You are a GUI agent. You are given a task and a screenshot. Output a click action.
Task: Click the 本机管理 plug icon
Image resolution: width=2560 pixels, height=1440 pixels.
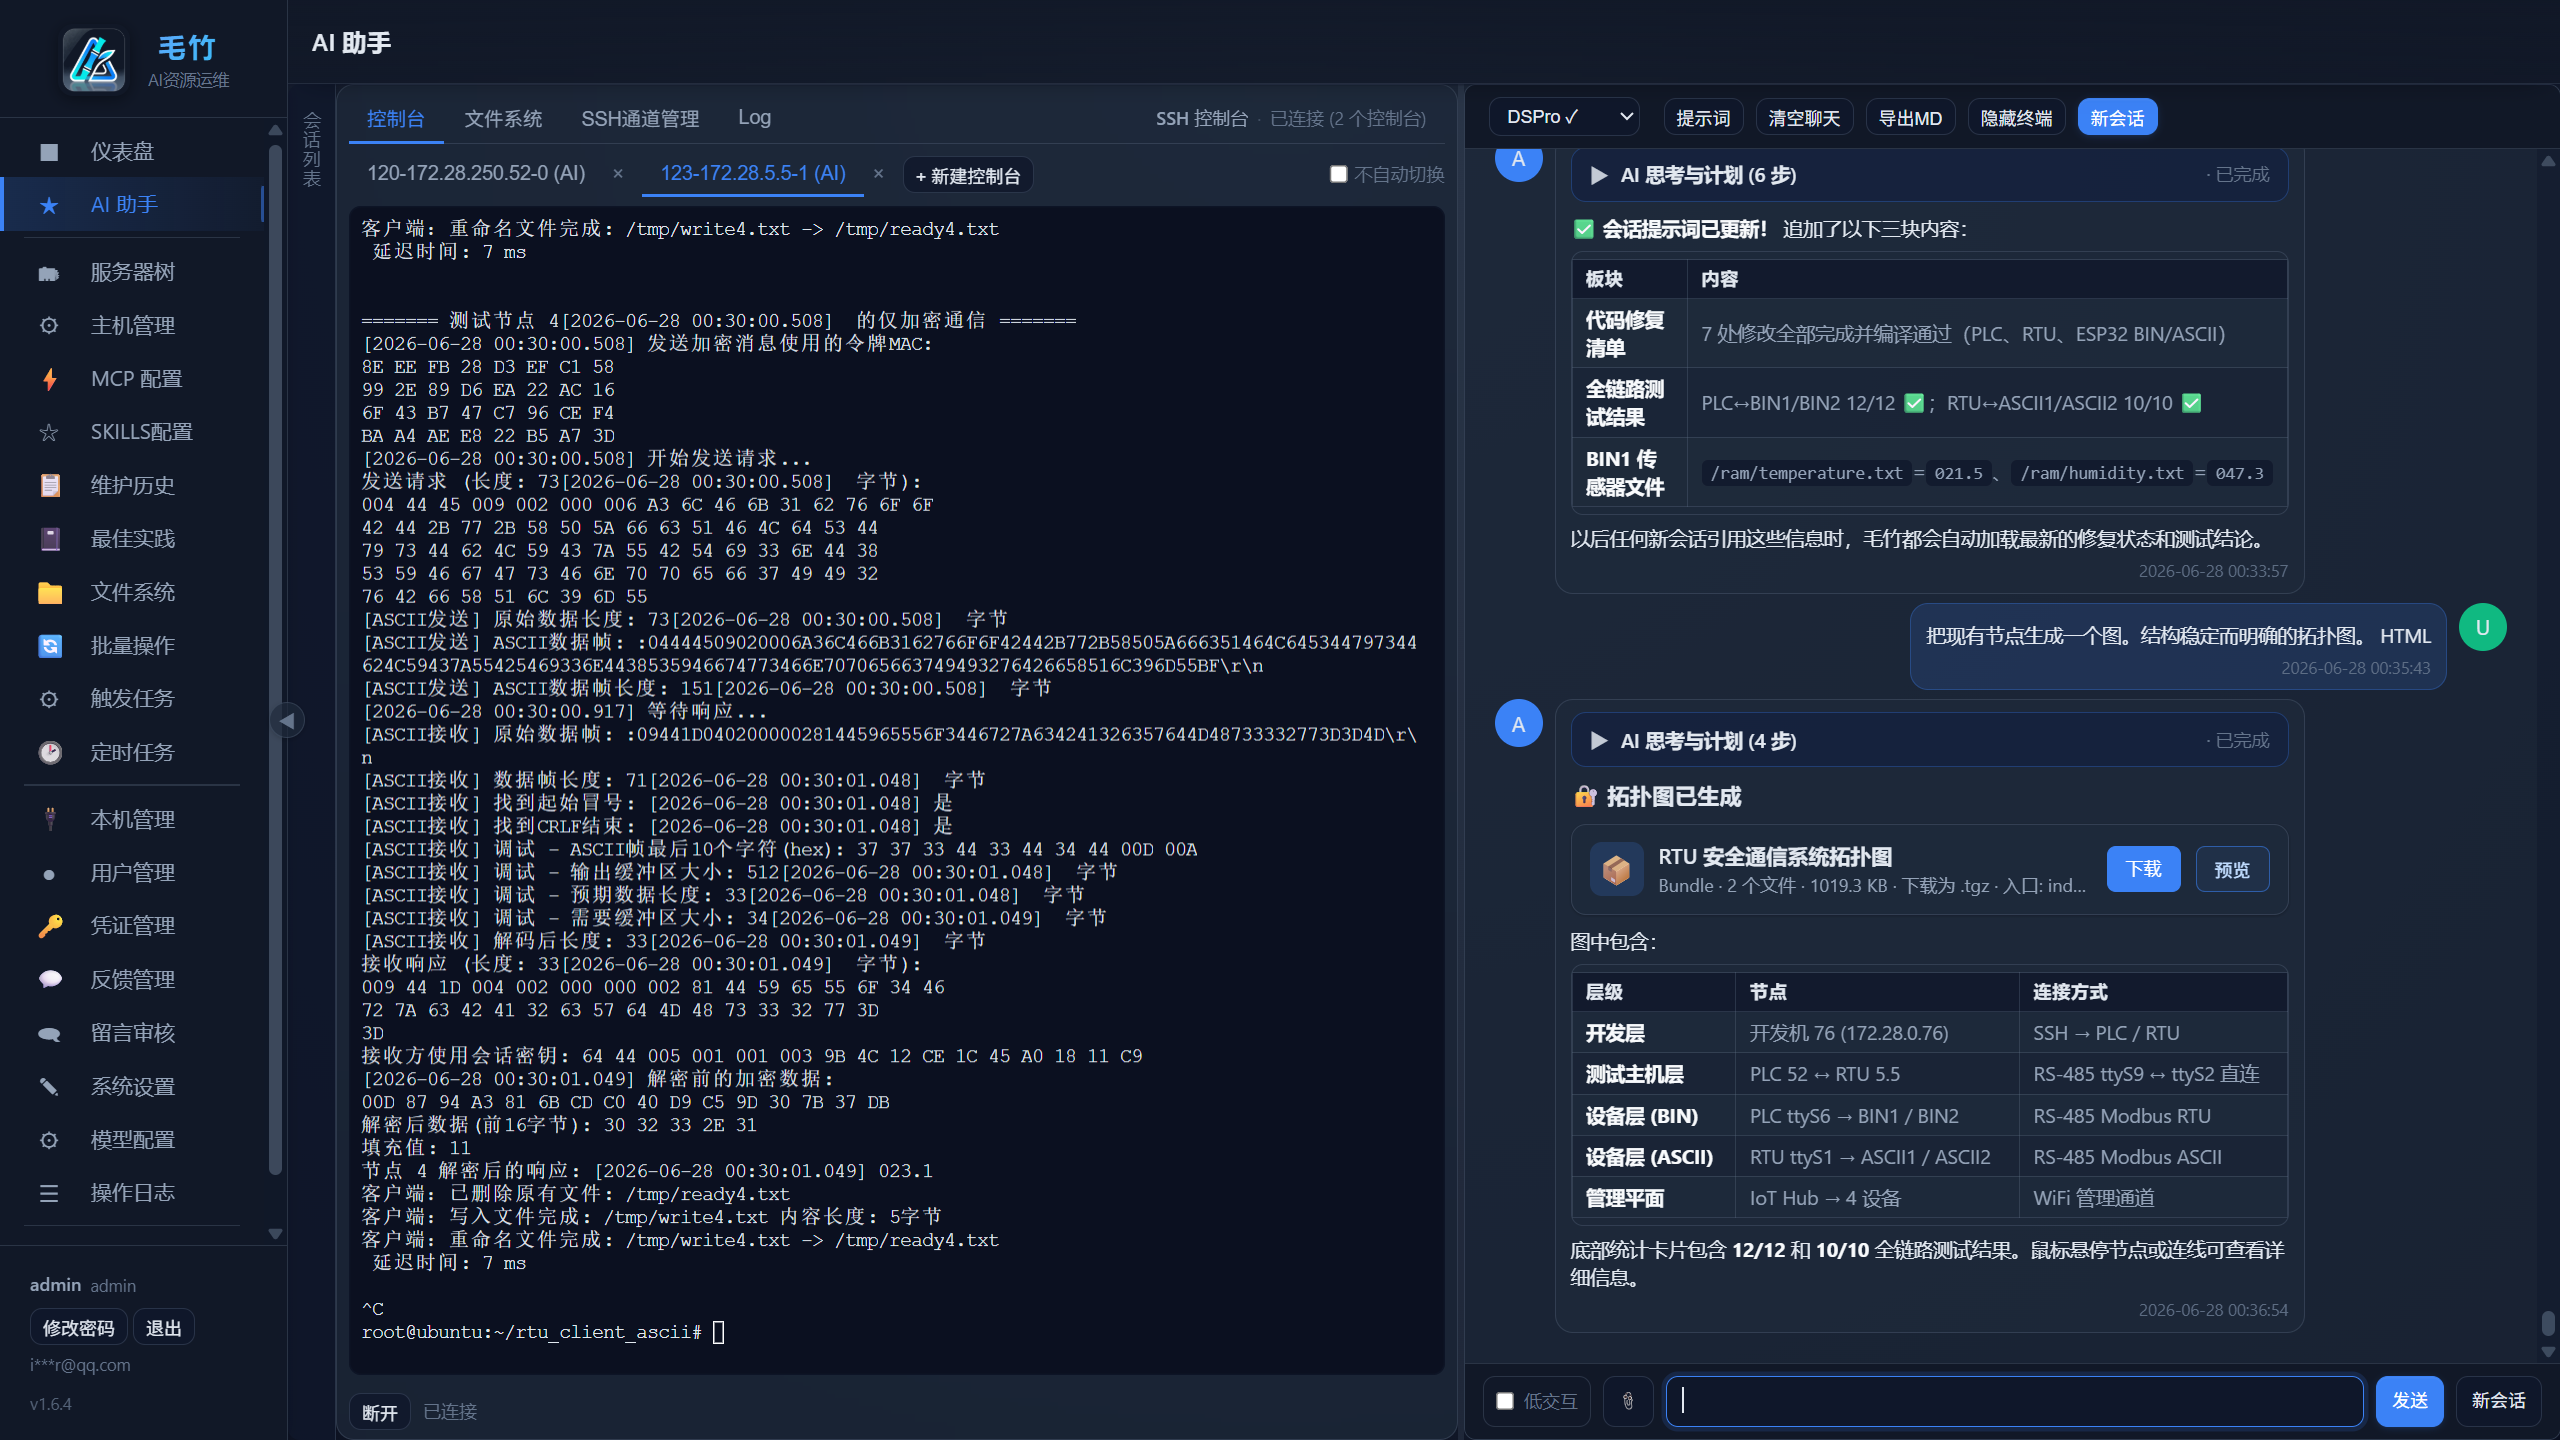tap(49, 820)
